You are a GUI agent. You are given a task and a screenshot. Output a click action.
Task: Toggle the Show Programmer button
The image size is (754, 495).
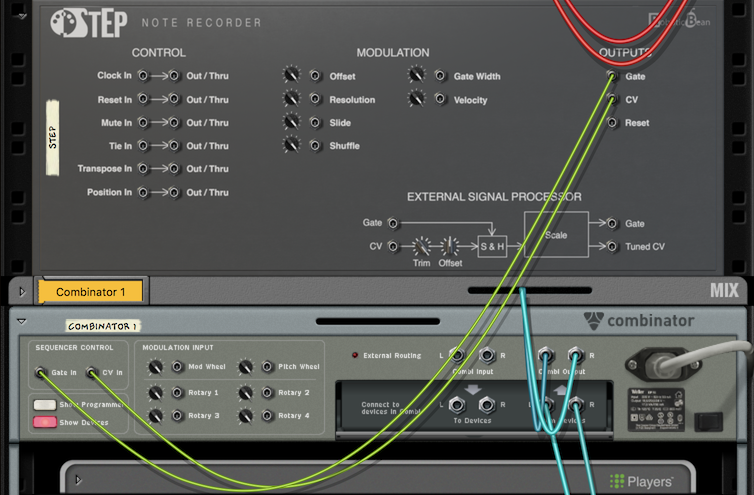[x=45, y=405]
